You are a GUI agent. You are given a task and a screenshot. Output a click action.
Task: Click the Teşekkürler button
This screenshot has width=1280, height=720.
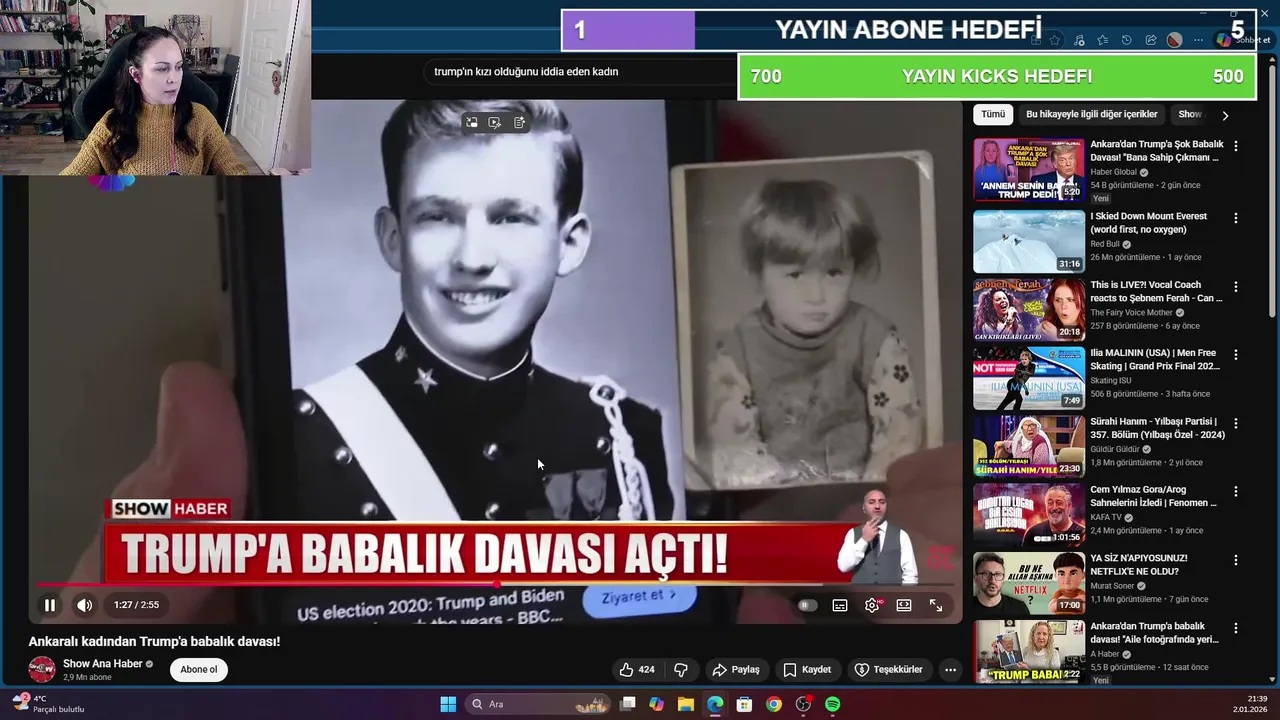tap(888, 669)
